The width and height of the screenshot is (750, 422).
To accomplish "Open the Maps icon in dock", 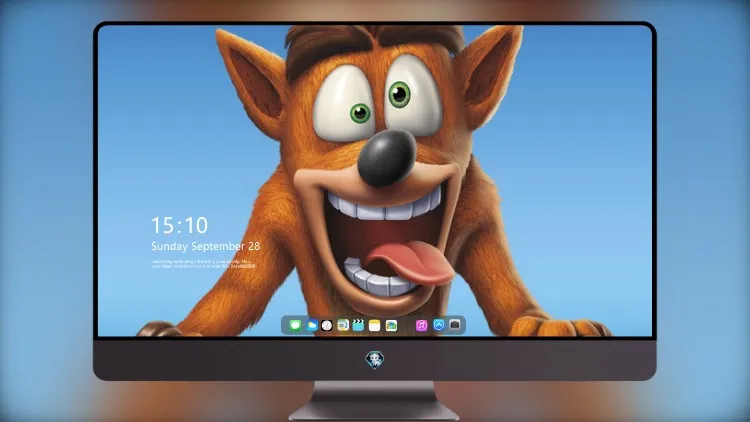I will [x=343, y=325].
